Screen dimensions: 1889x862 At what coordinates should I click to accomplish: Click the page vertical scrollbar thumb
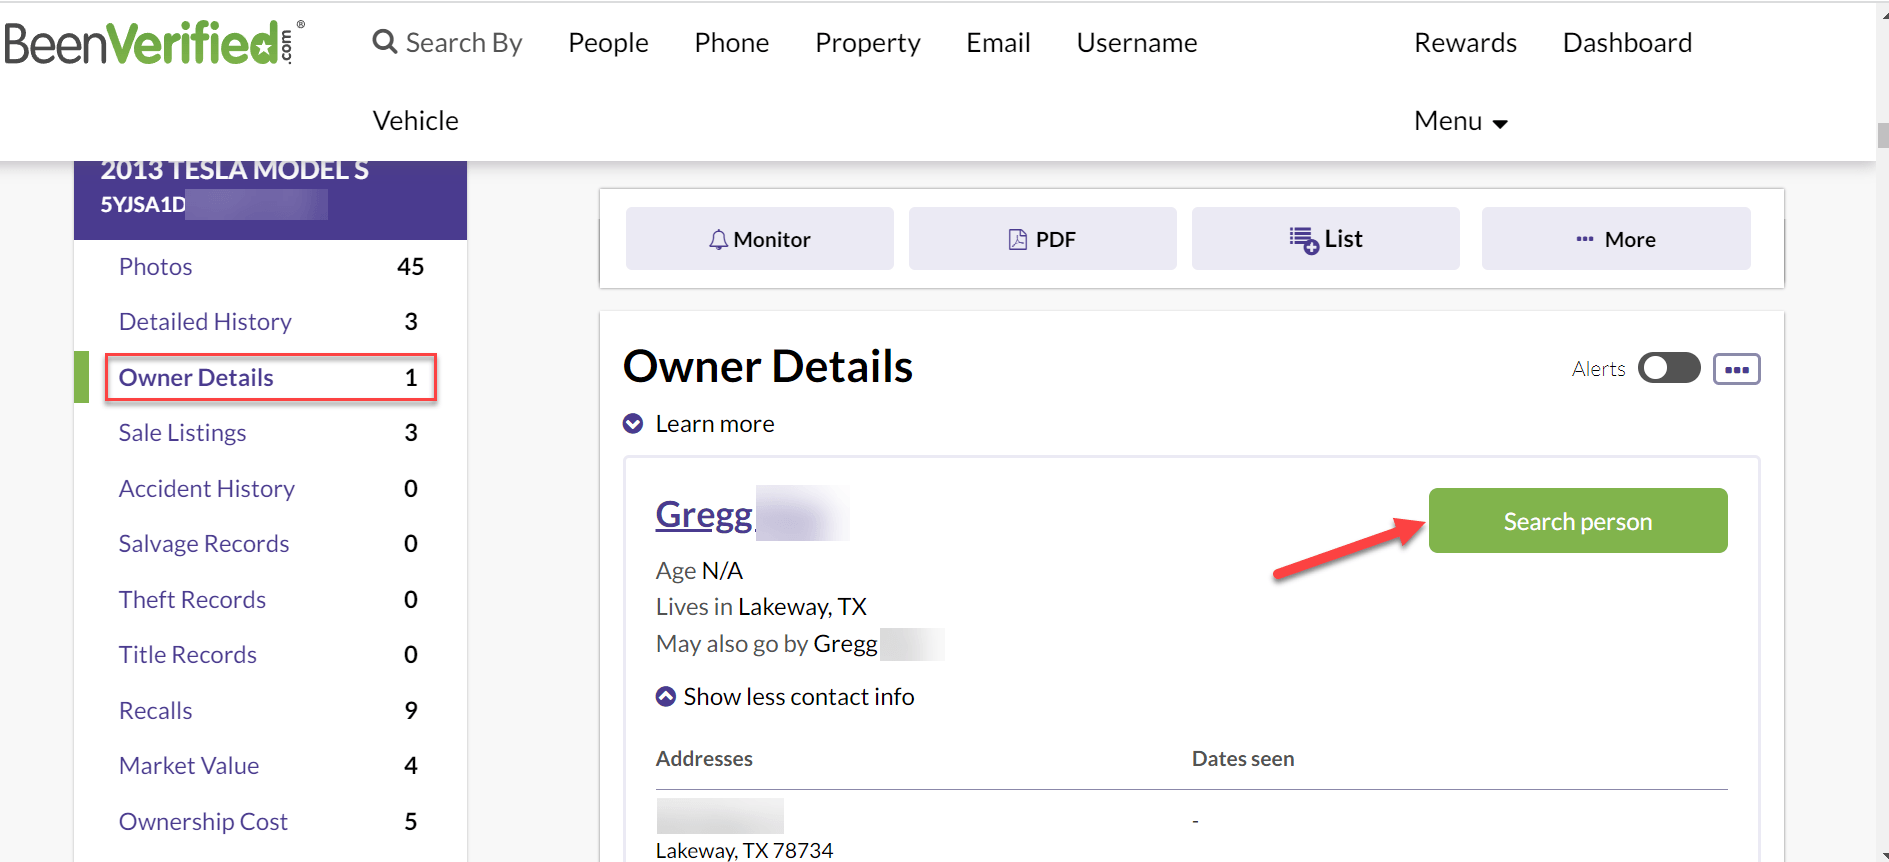[1883, 135]
